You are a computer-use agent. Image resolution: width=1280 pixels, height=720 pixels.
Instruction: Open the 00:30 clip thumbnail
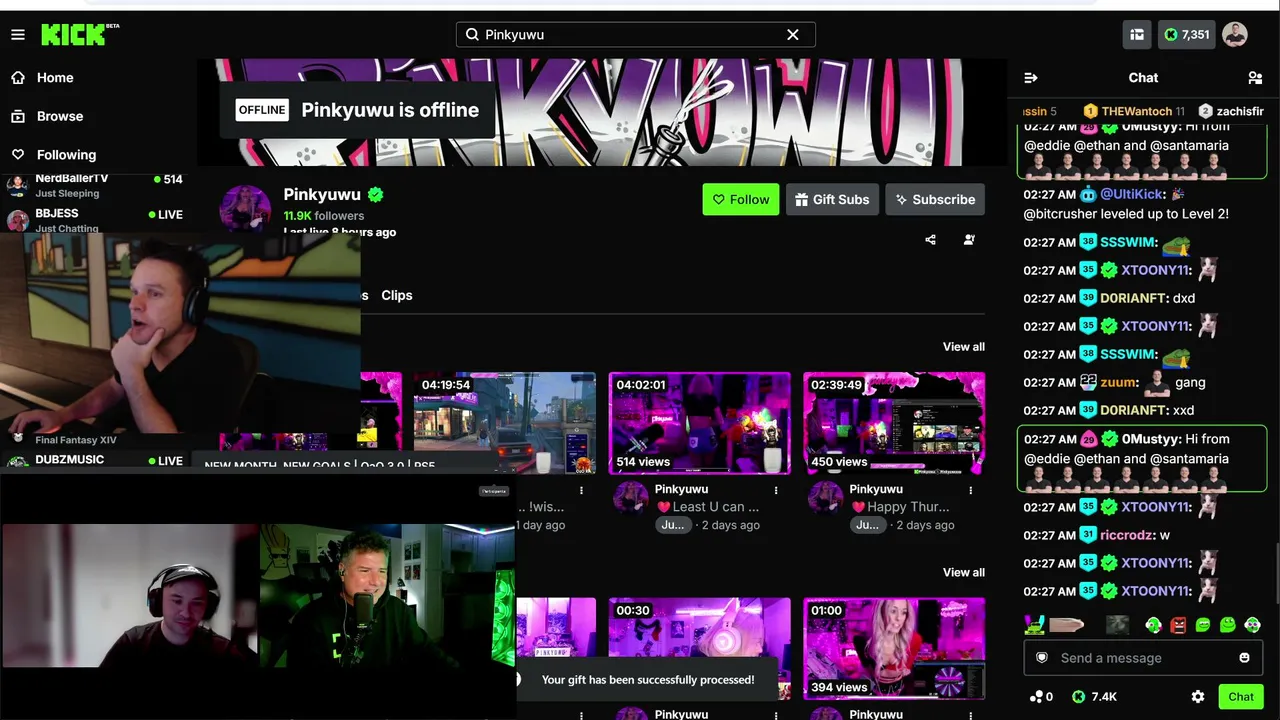pos(700,648)
